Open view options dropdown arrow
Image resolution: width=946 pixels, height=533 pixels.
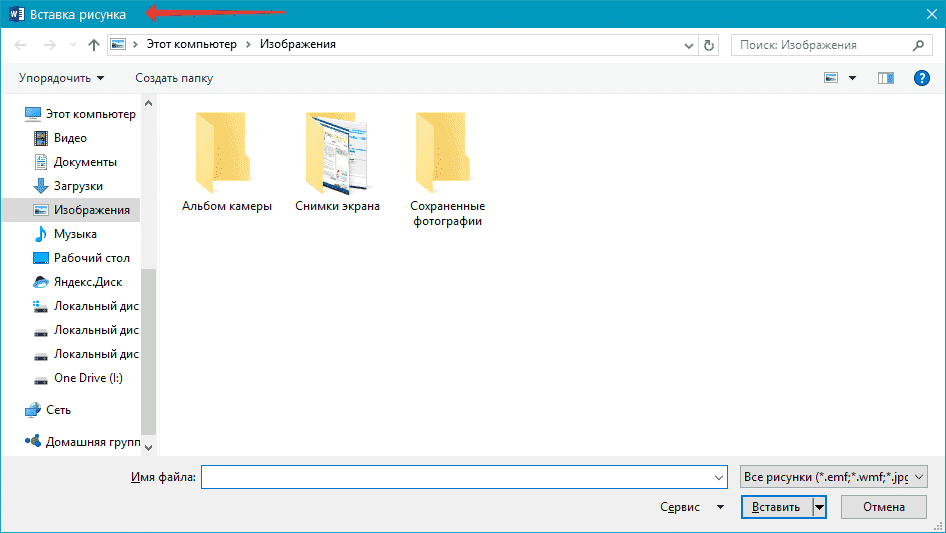click(x=852, y=78)
